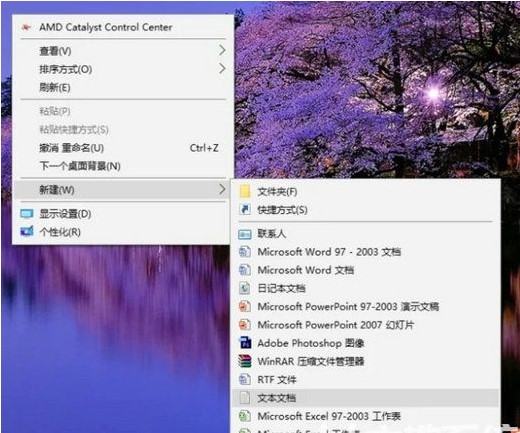Viewport: 520px width, 433px height.
Task: Click icon for Excel 97-2003 工作表
Action: click(x=245, y=416)
